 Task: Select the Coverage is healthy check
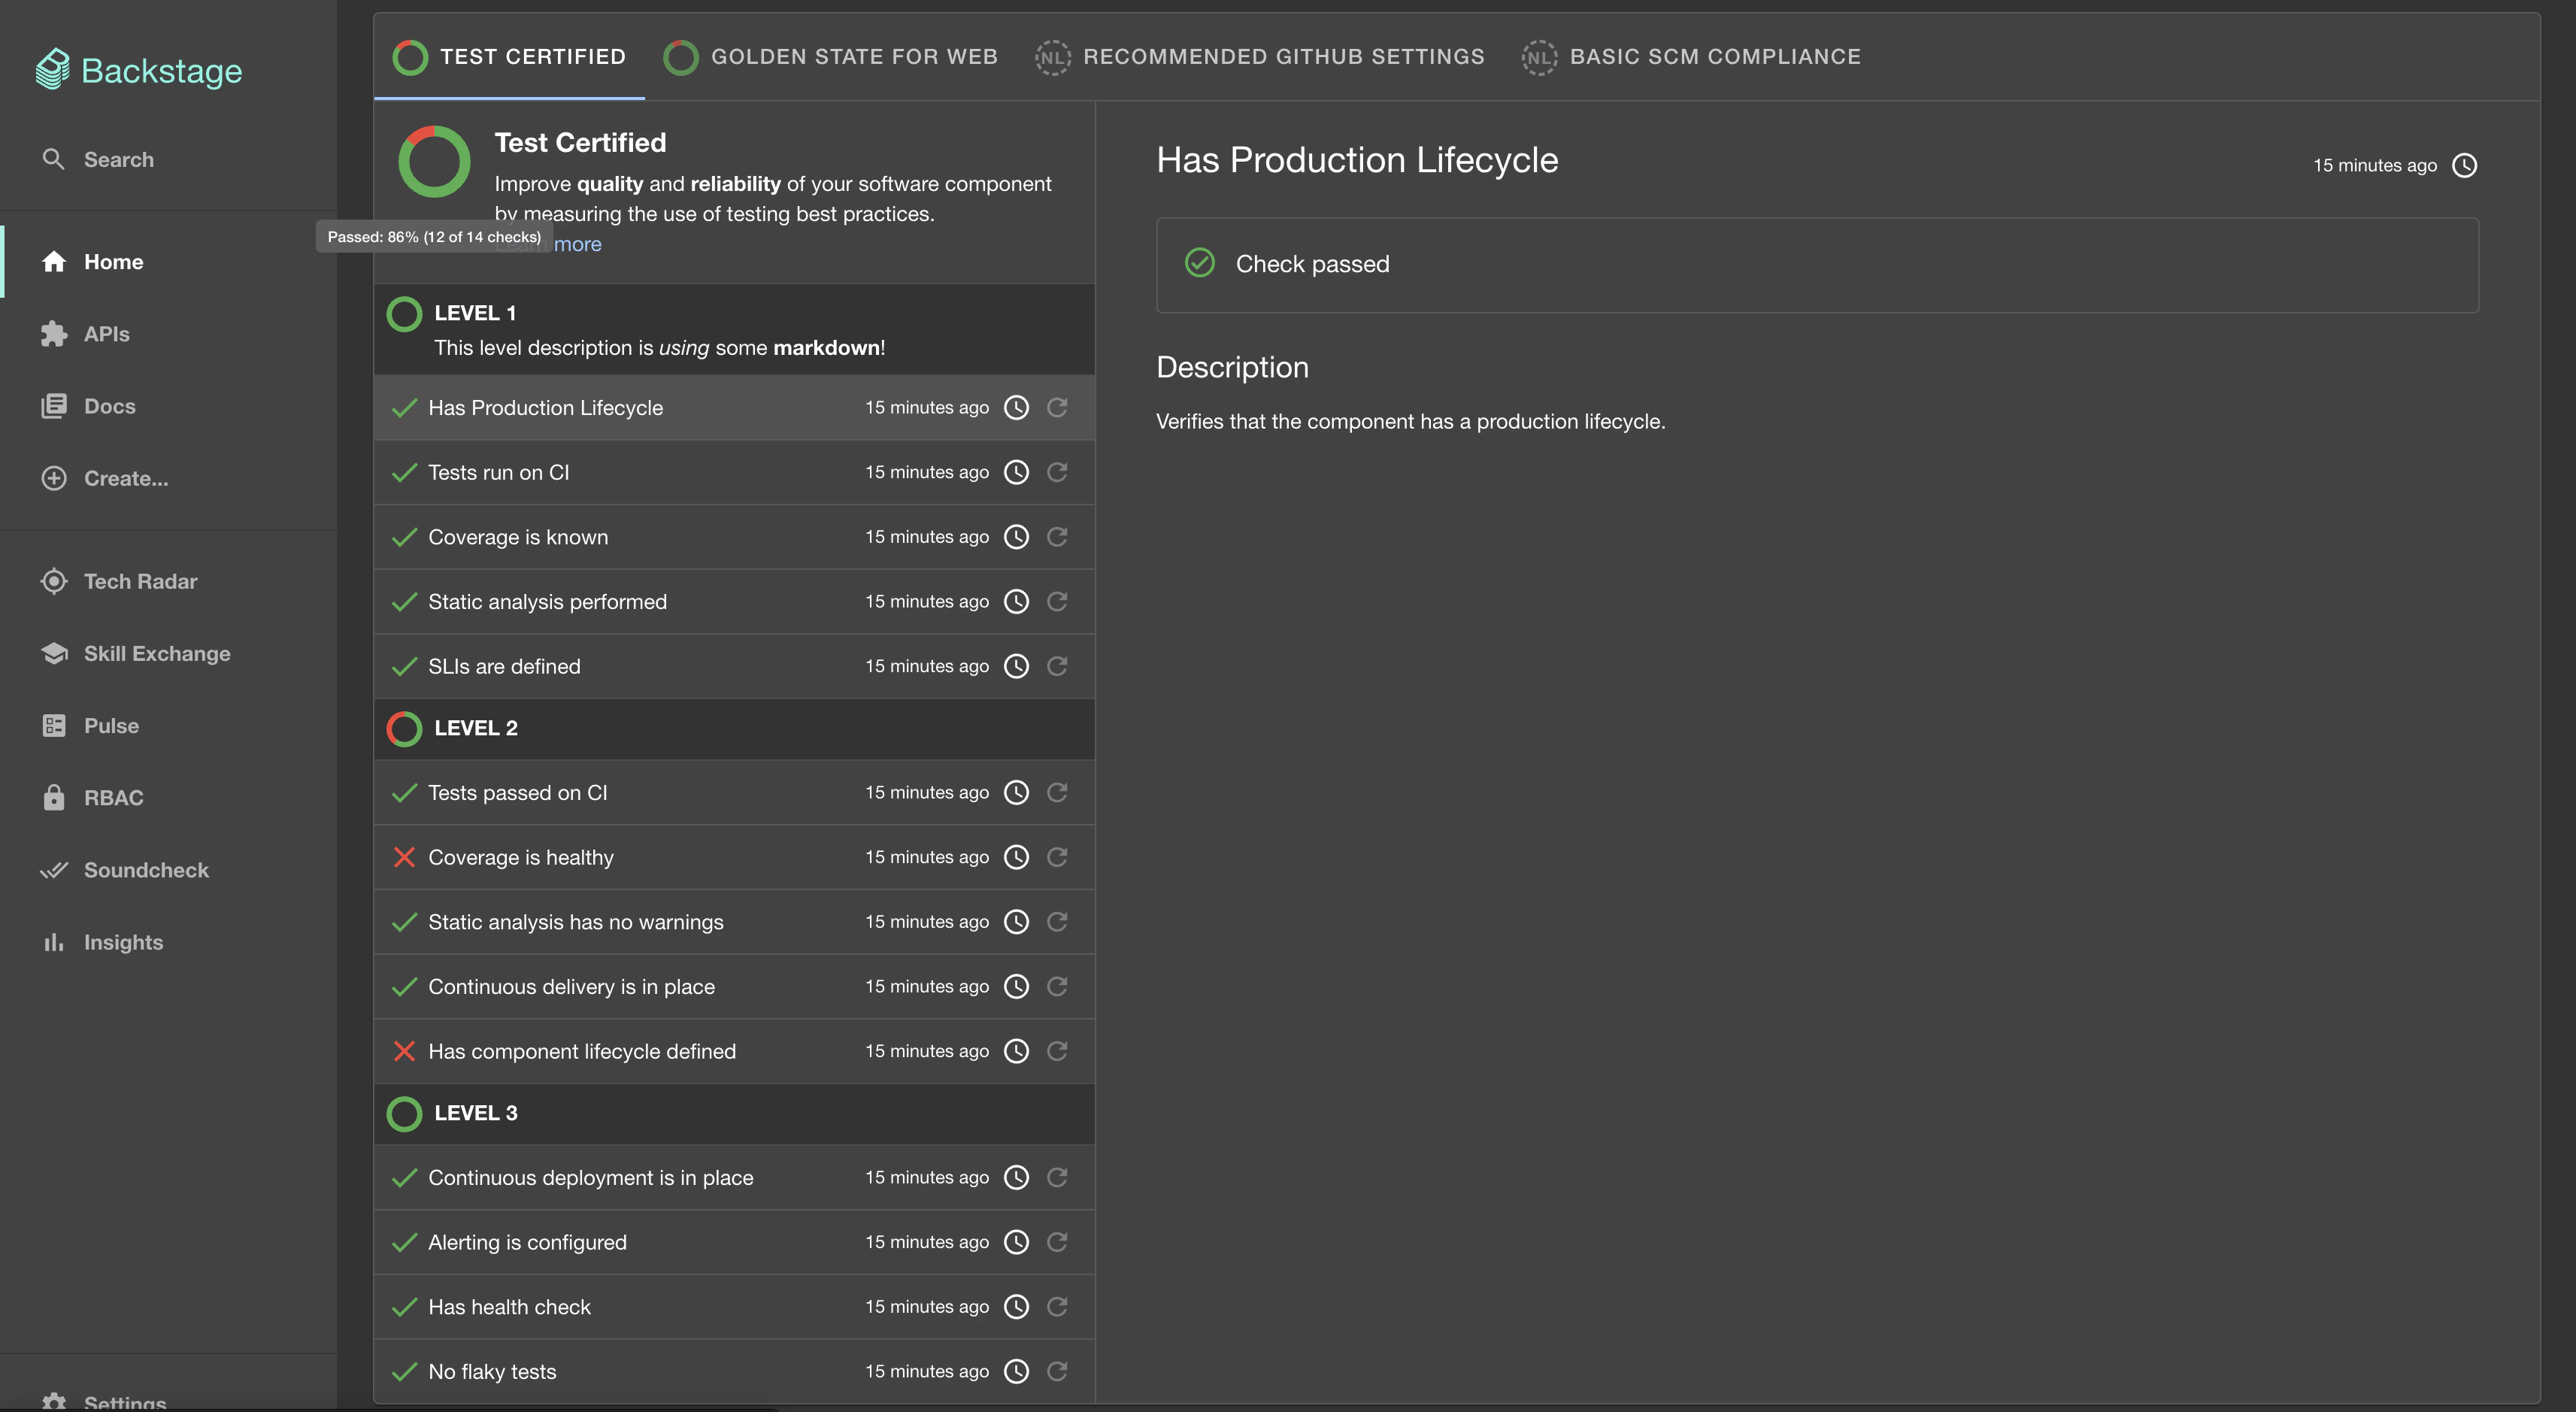734,857
